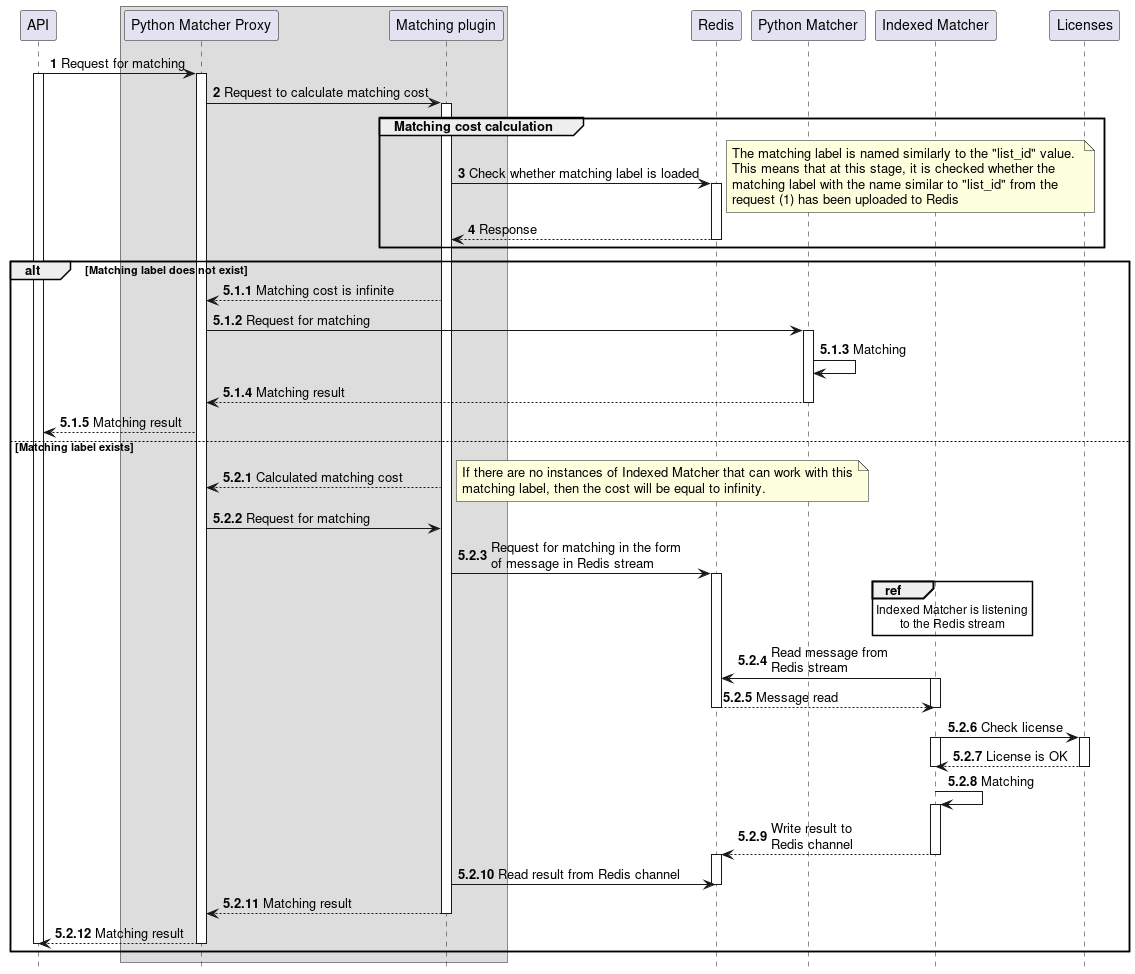
Task: Select the note about list_id matching label
Action: click(913, 180)
